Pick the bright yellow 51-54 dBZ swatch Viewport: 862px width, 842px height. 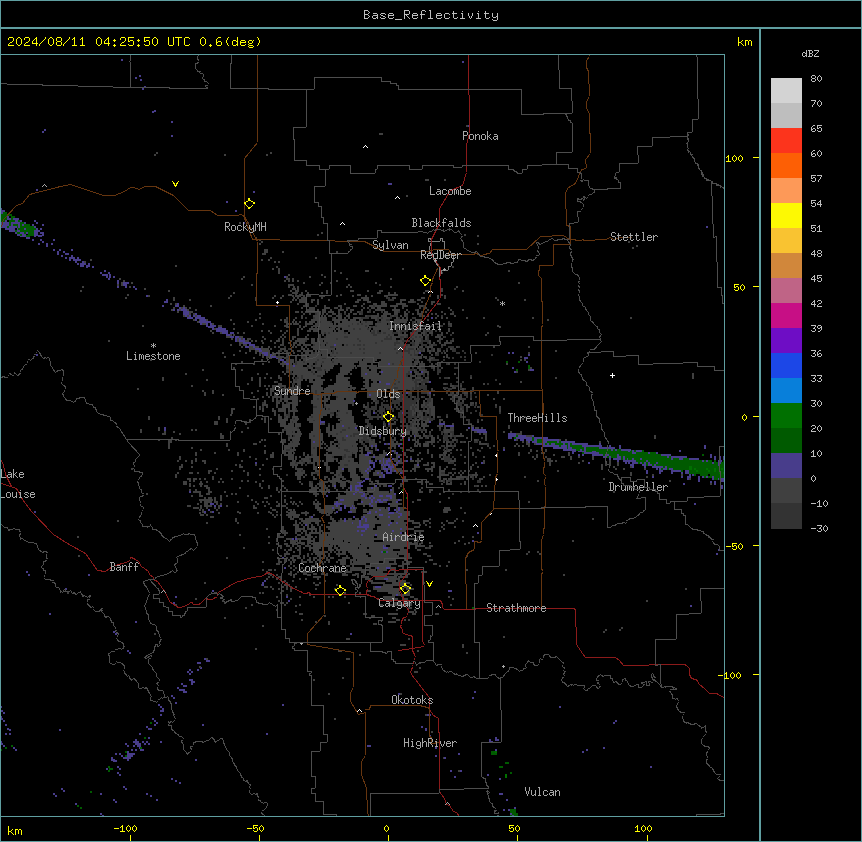786,215
